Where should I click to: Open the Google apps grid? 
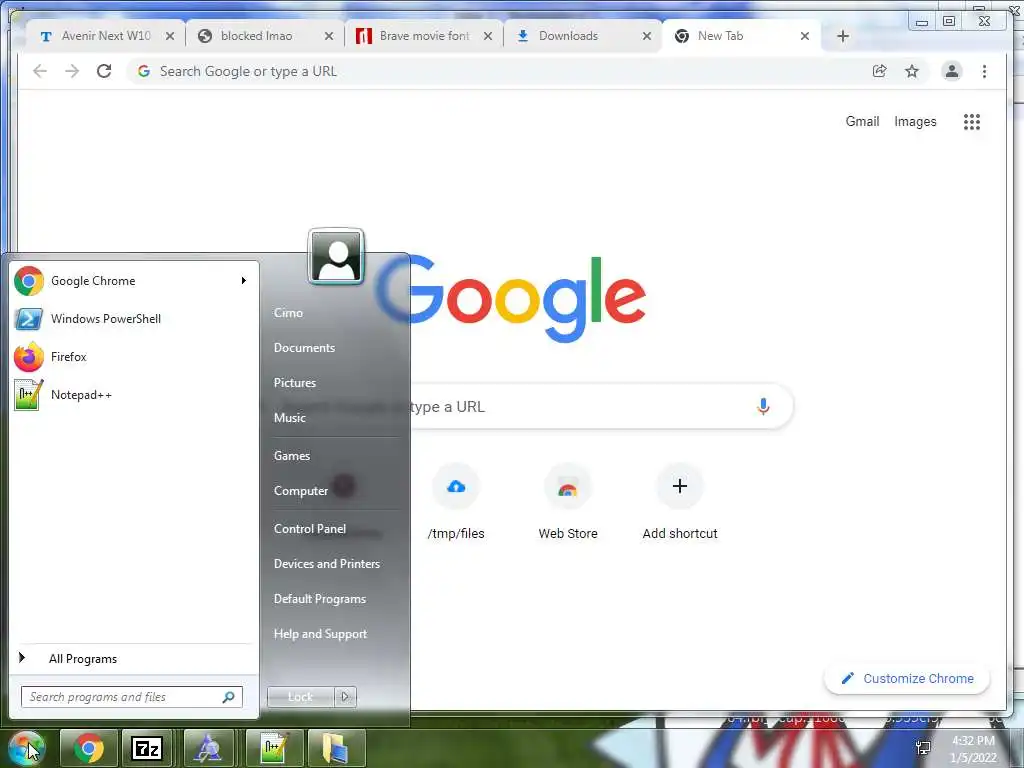[x=972, y=121]
